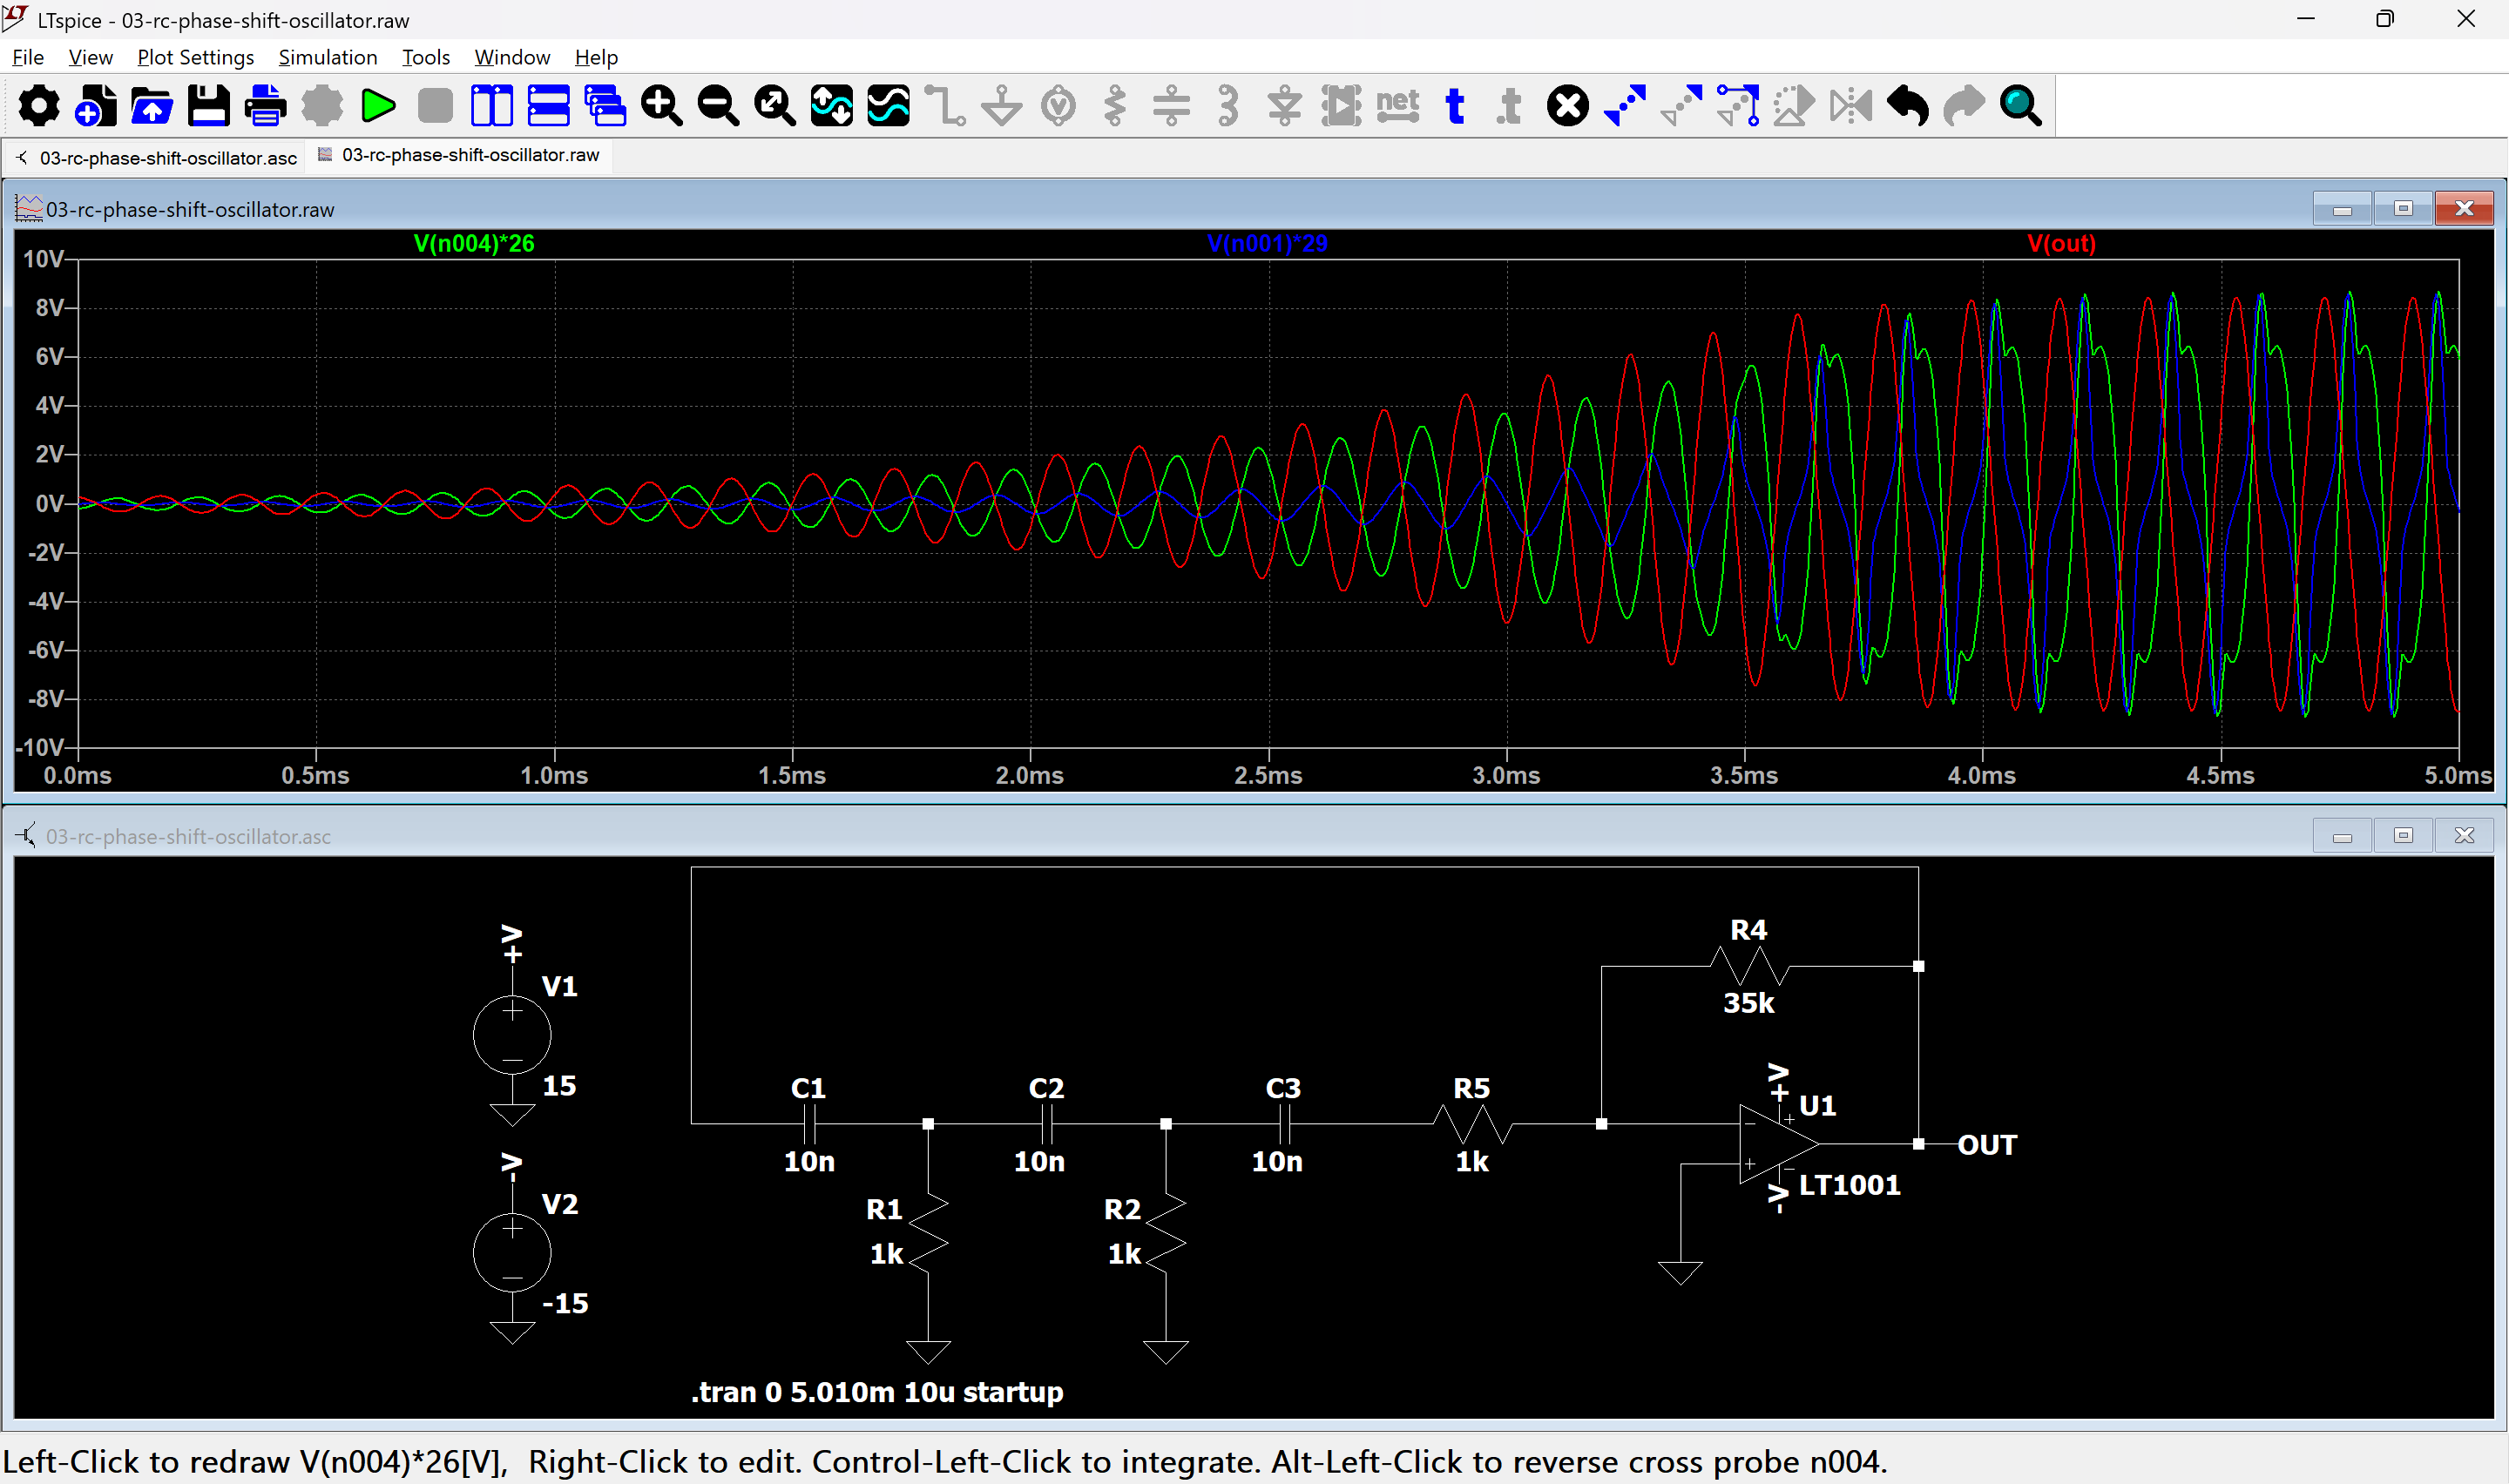Click the V(out) red trace label
The width and height of the screenshot is (2509, 1484).
(x=2060, y=243)
